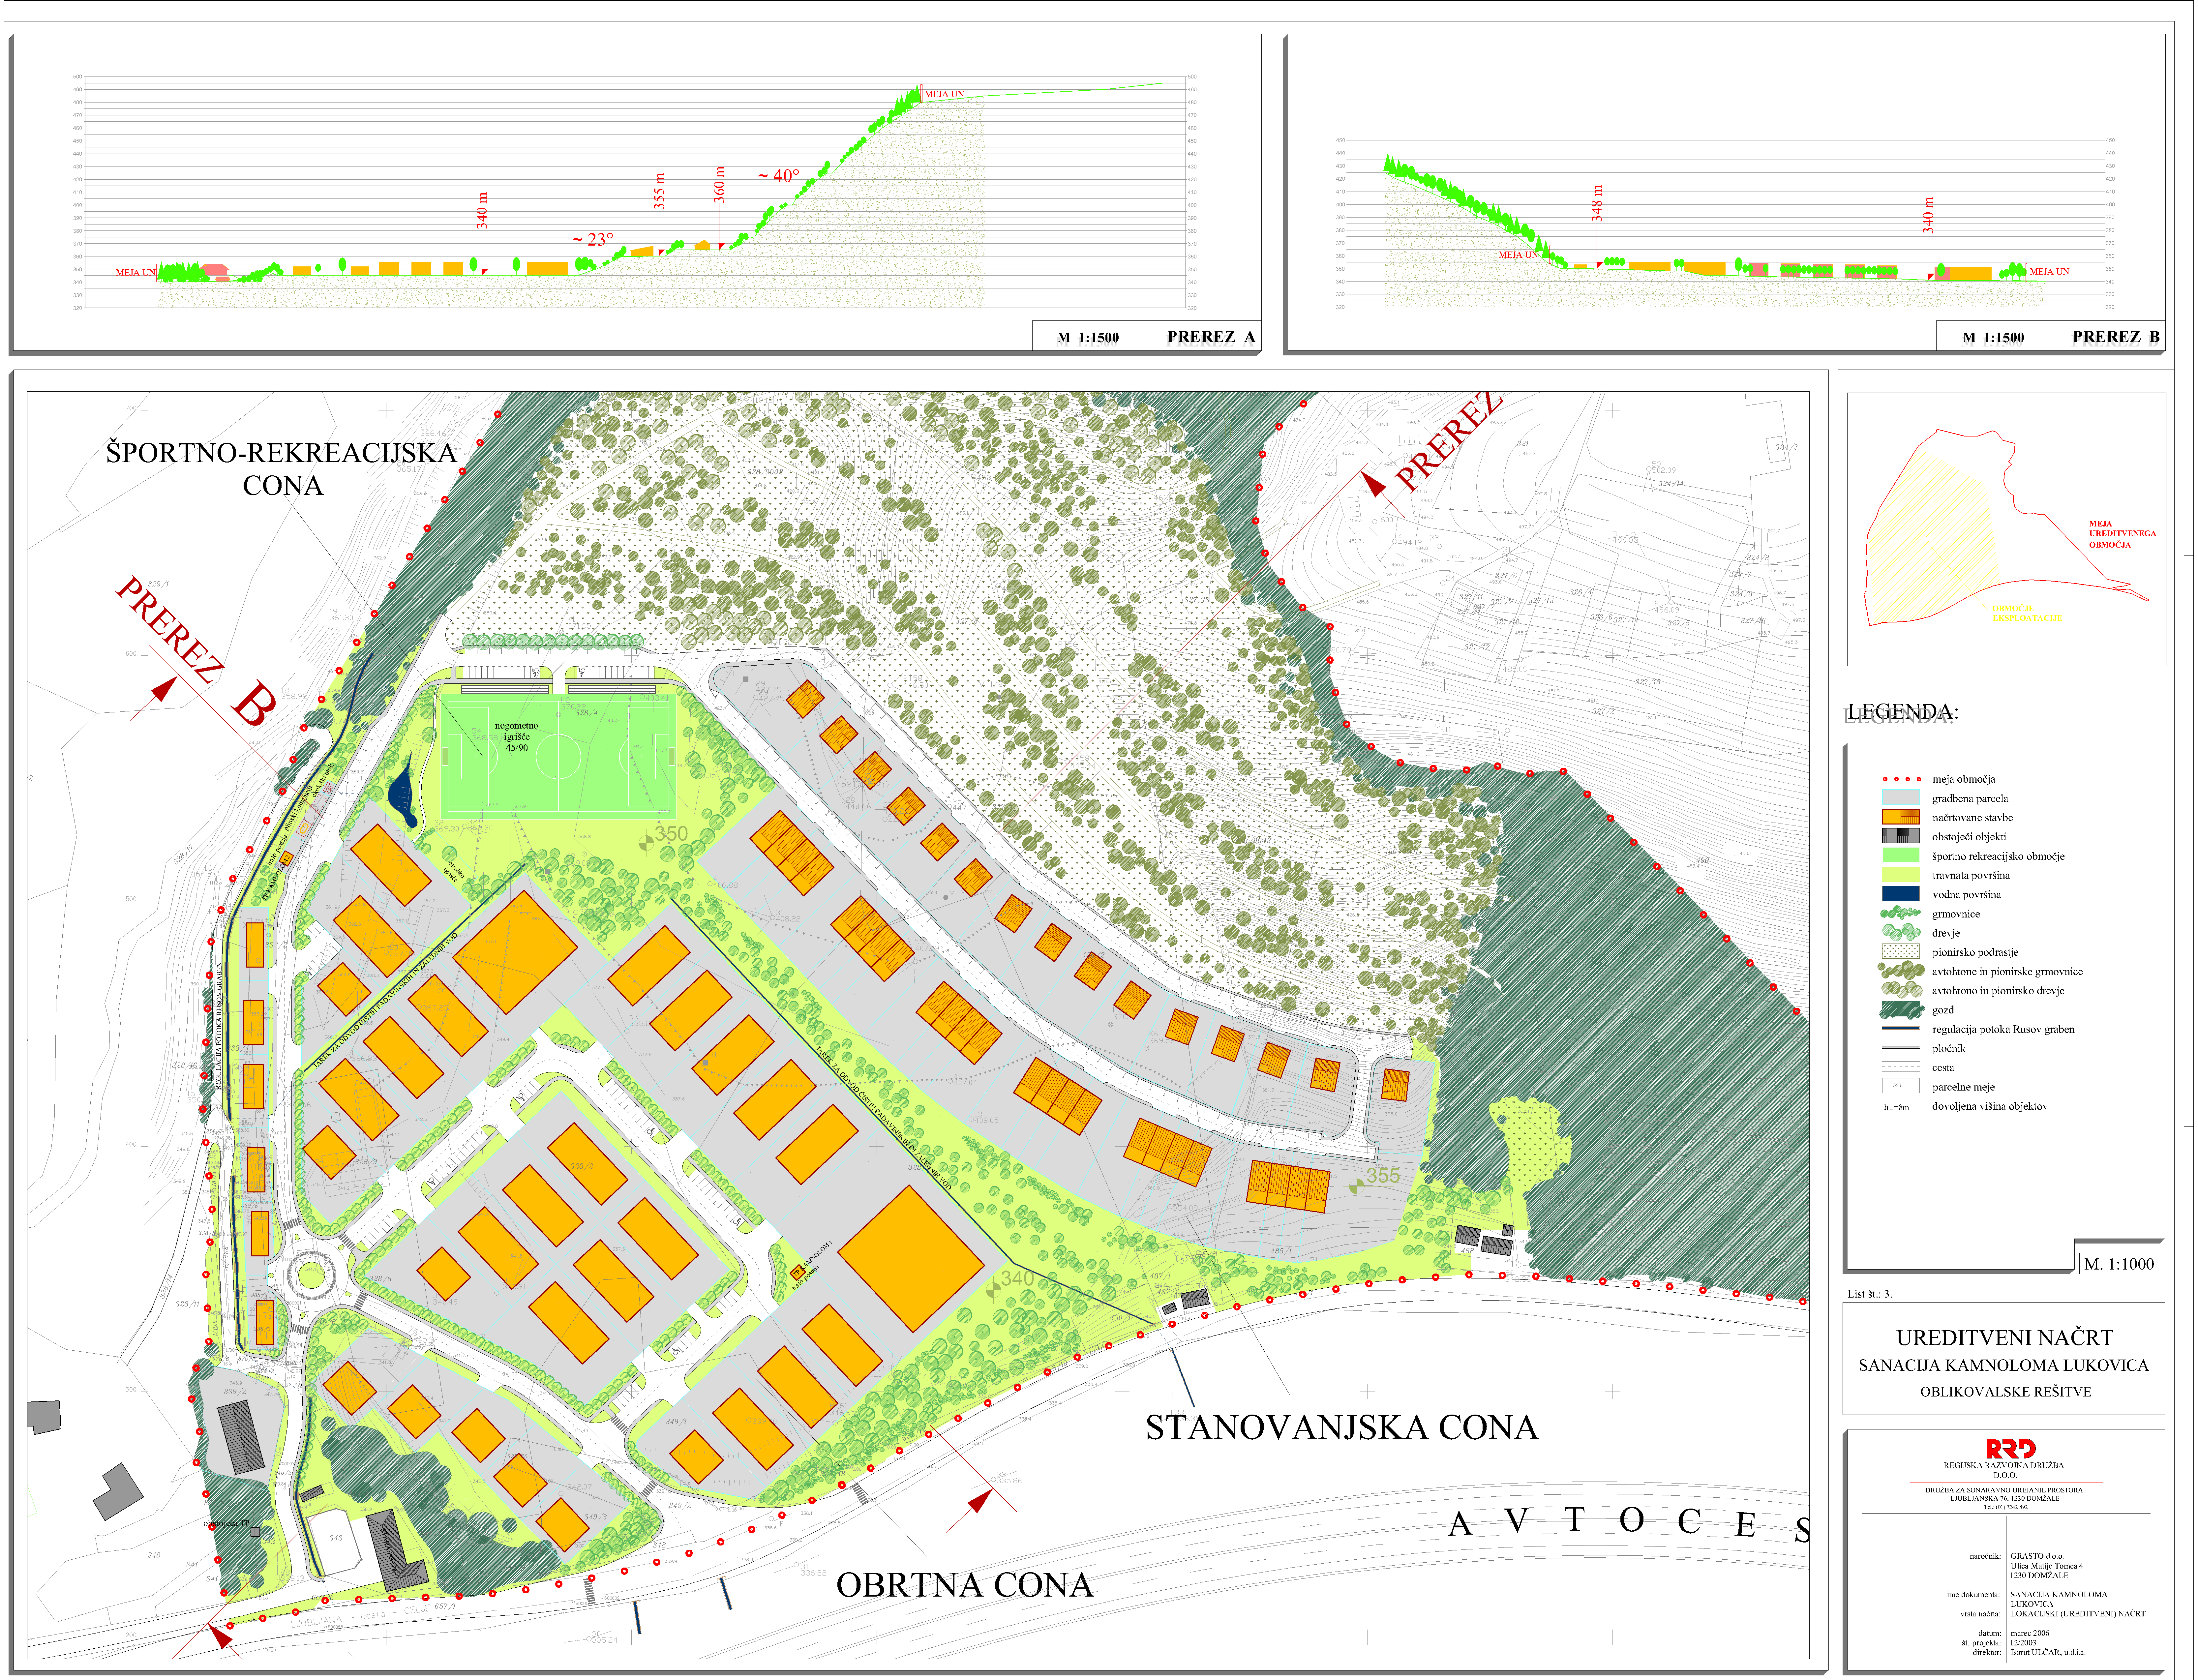The height and width of the screenshot is (1680, 2198).
Task: Click the 'MEJA UN' label atop Prerez A slope
Action: pyautogui.click(x=944, y=94)
